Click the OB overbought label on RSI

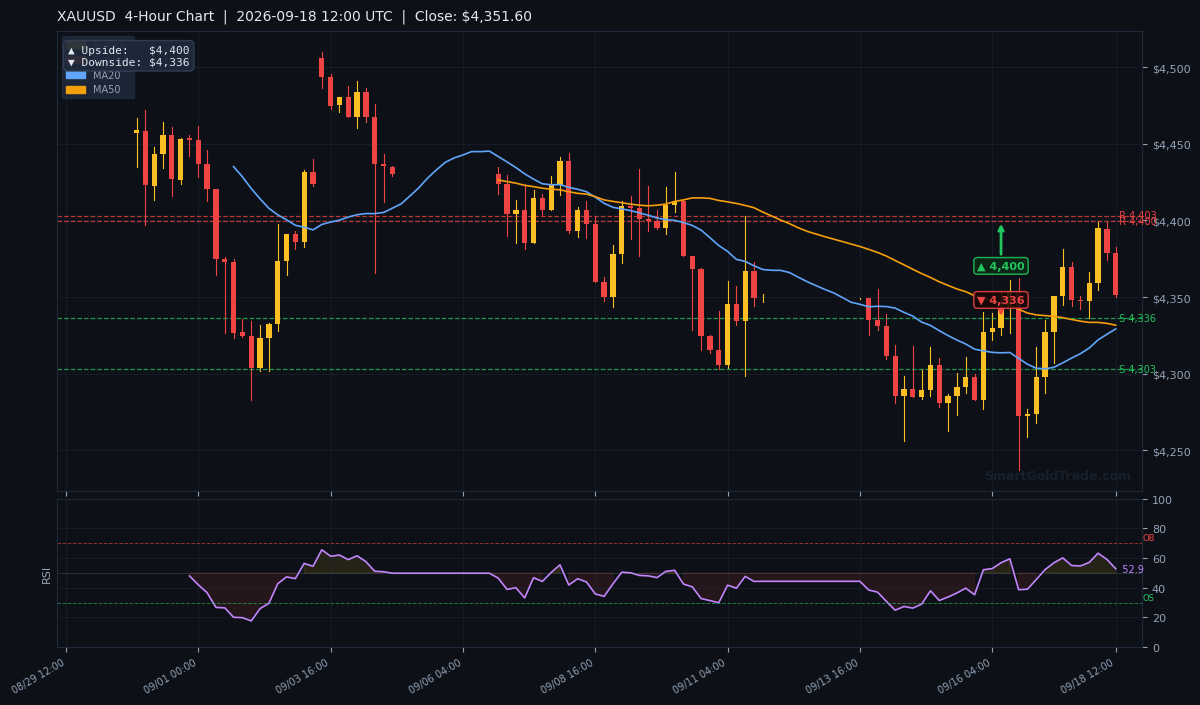(1148, 538)
